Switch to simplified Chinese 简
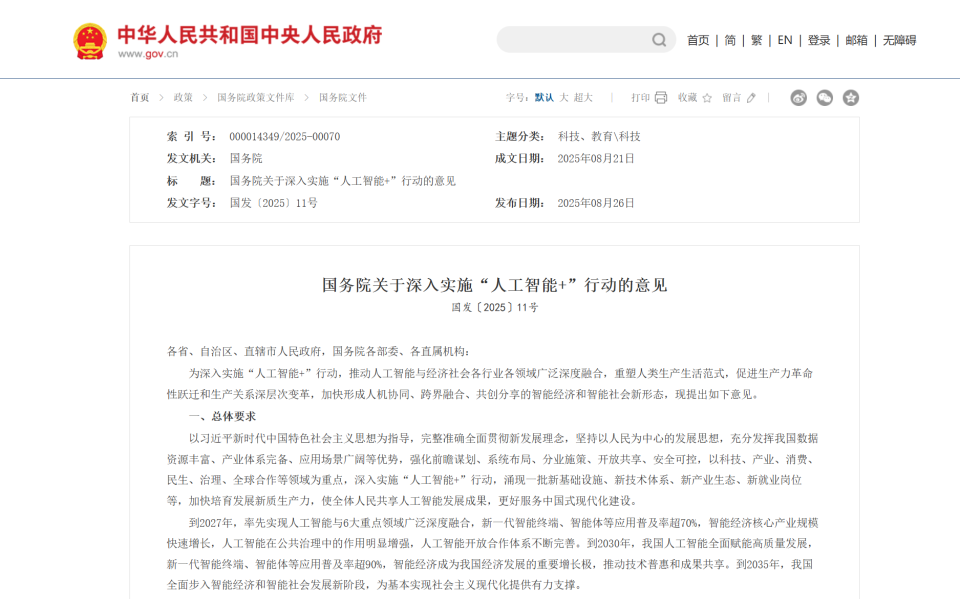 (730, 40)
